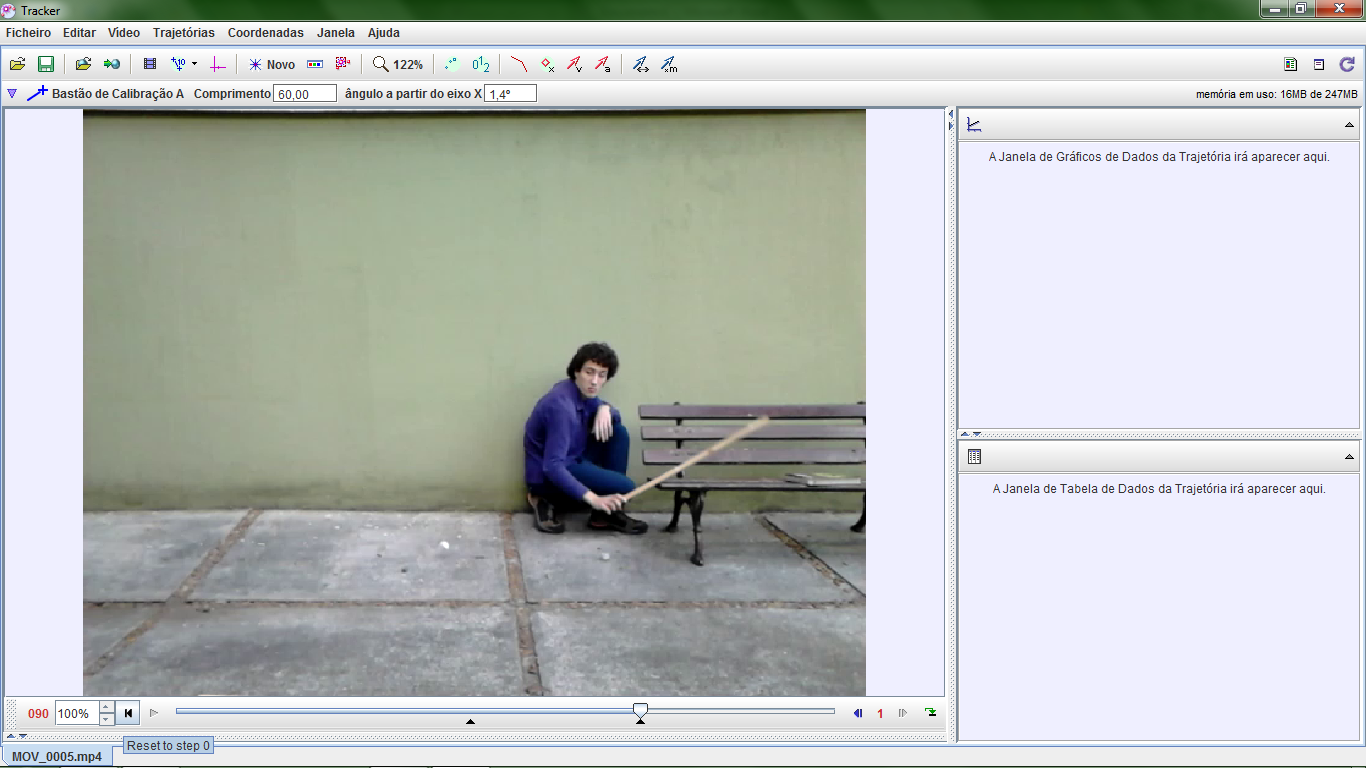Viewport: 1366px width, 768px height.
Task: Toggle coordinate axes visibility icon
Action: click(218, 64)
